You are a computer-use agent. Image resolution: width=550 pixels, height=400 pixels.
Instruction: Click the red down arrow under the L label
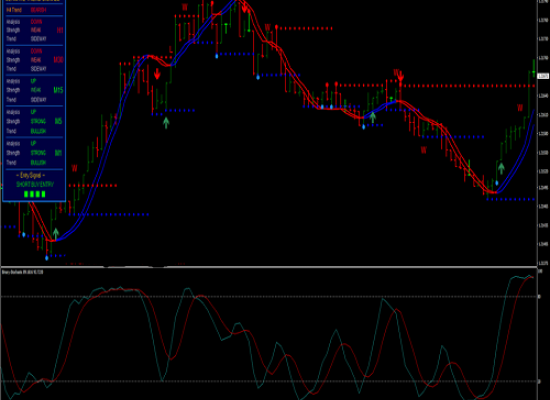[157, 74]
